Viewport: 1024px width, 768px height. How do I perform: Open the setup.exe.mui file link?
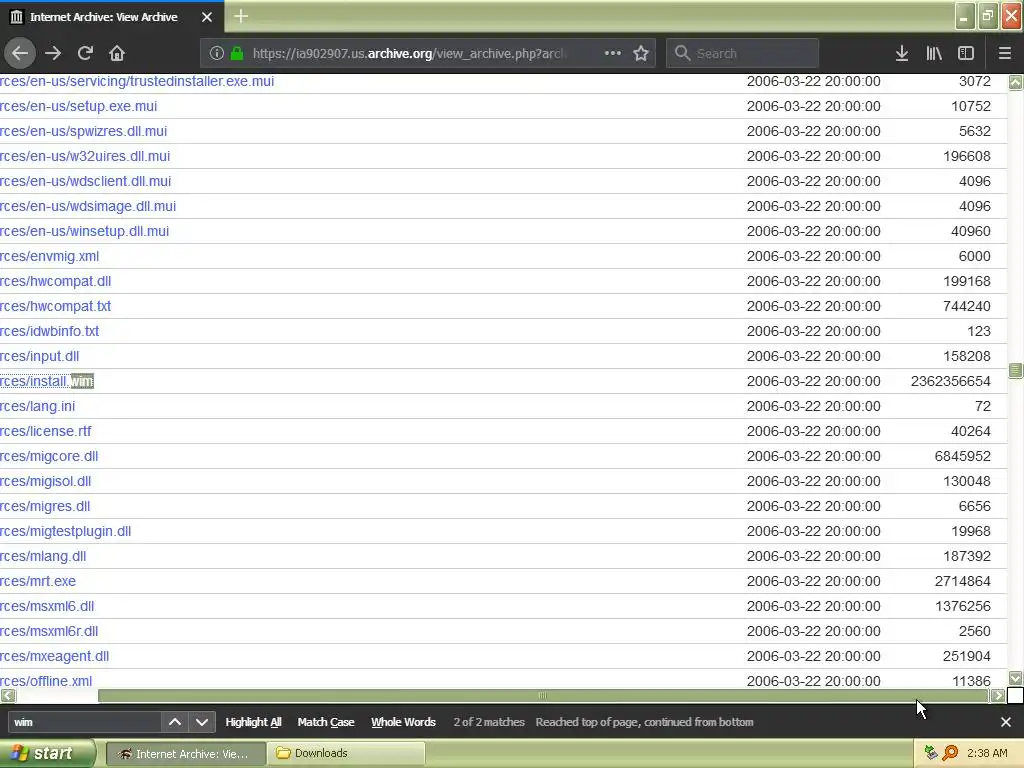(x=78, y=106)
